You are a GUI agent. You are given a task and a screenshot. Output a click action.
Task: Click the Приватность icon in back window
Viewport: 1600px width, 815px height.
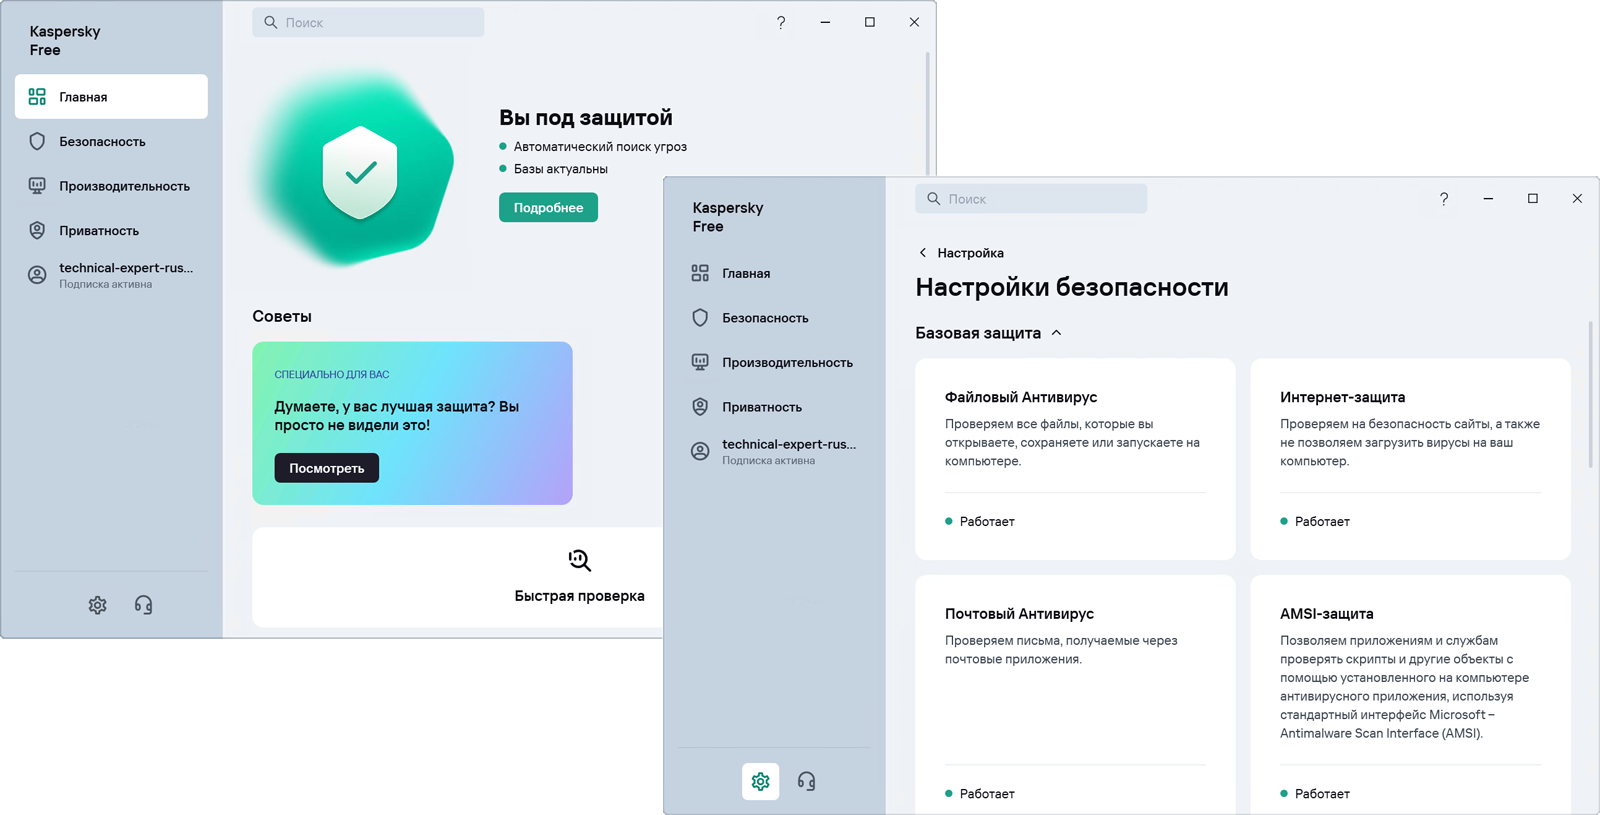37,230
